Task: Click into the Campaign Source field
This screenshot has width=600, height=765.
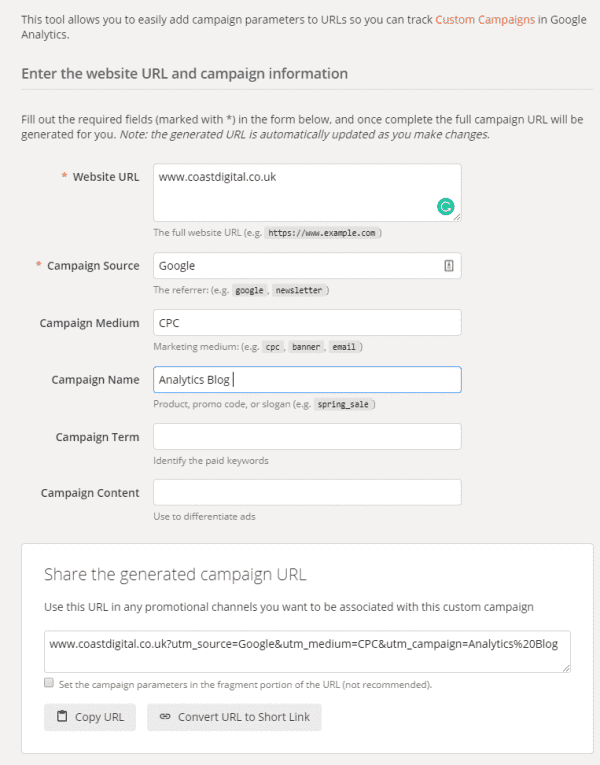Action: tap(295, 266)
